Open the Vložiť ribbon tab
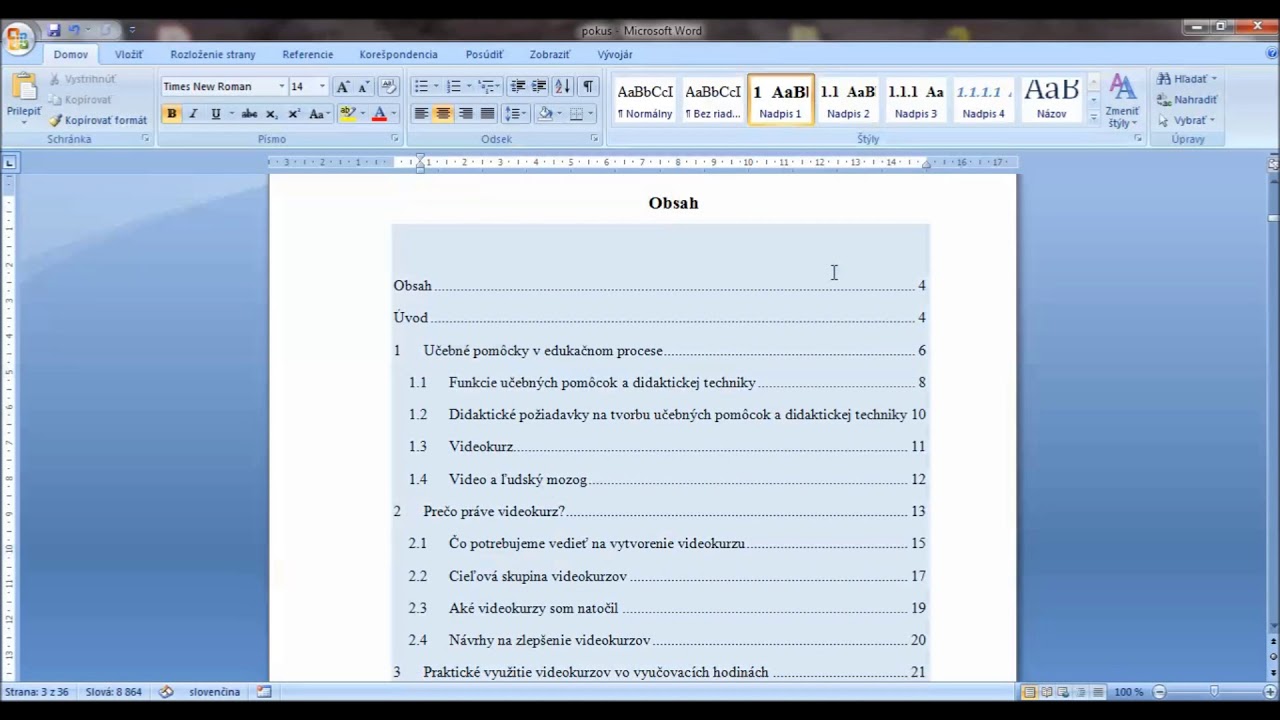This screenshot has width=1280, height=720. (128, 55)
